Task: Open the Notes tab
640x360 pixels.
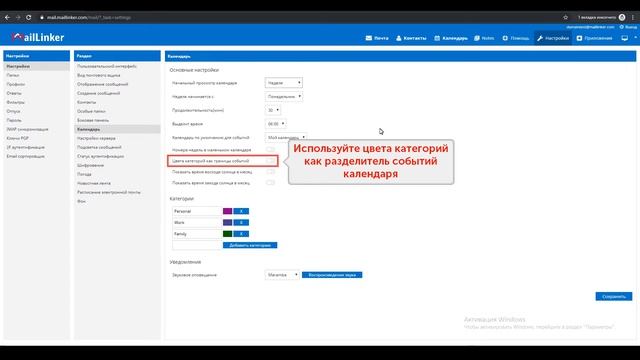Action: pos(484,38)
